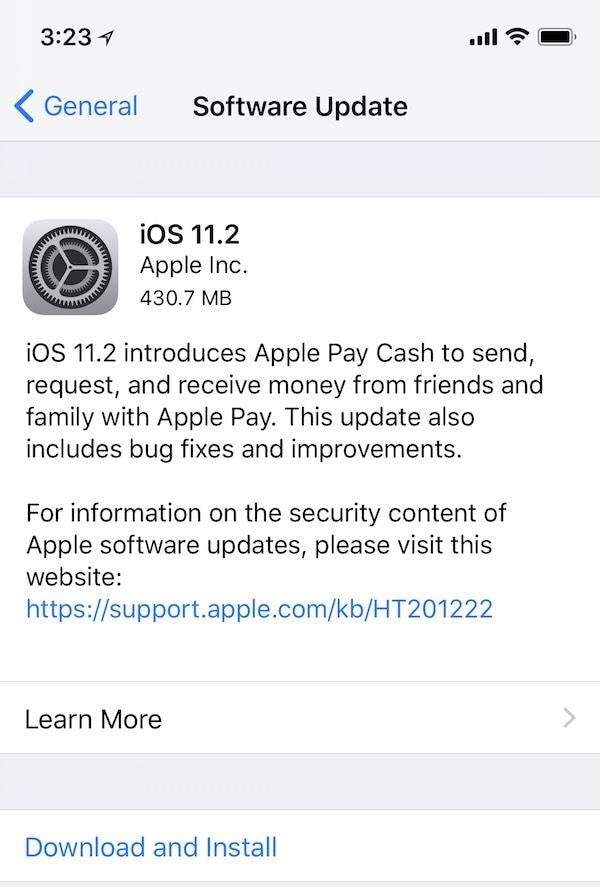This screenshot has height=887, width=600.
Task: Open the support.apple.com HT201222 link
Action: 260,609
